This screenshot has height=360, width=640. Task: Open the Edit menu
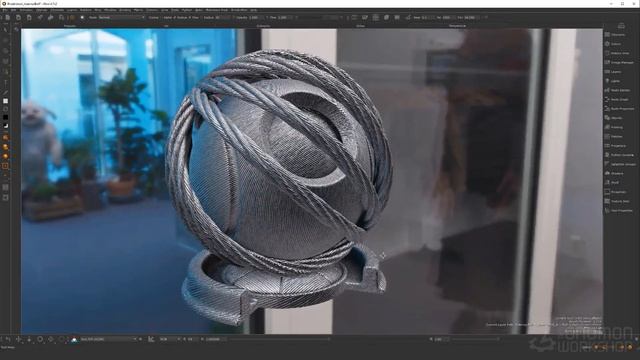tap(13, 10)
